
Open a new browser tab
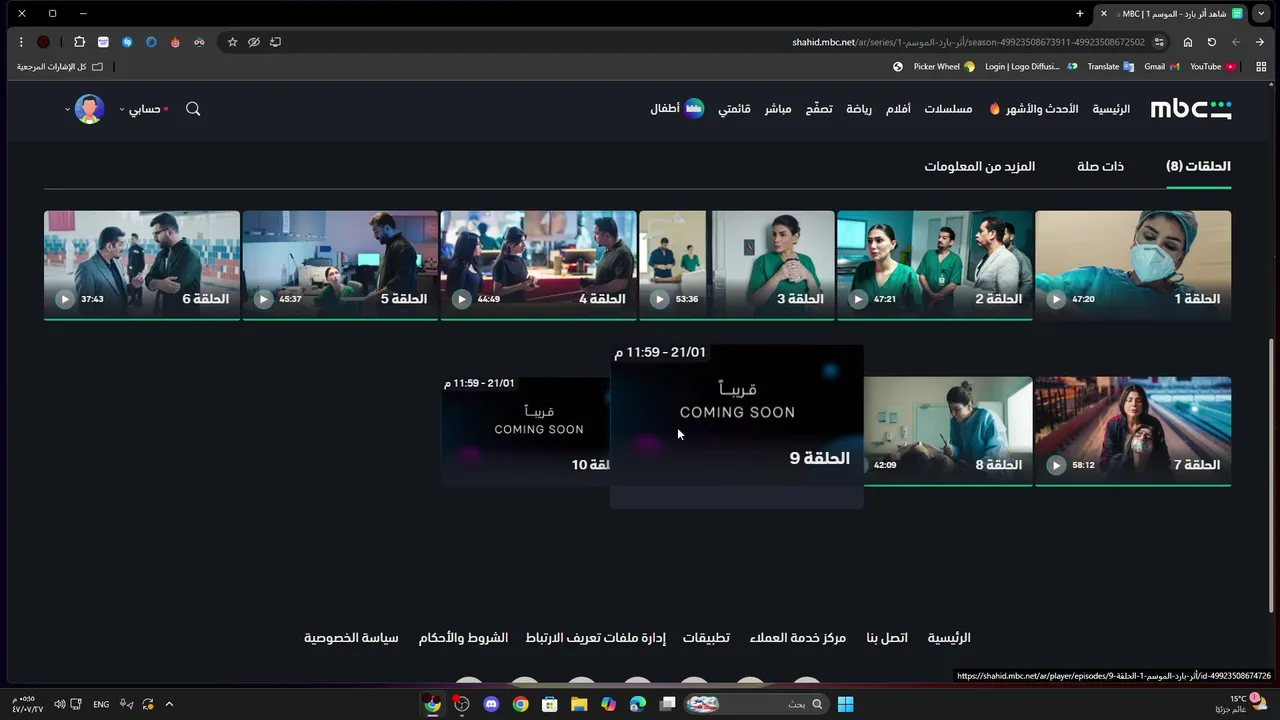(x=1080, y=14)
